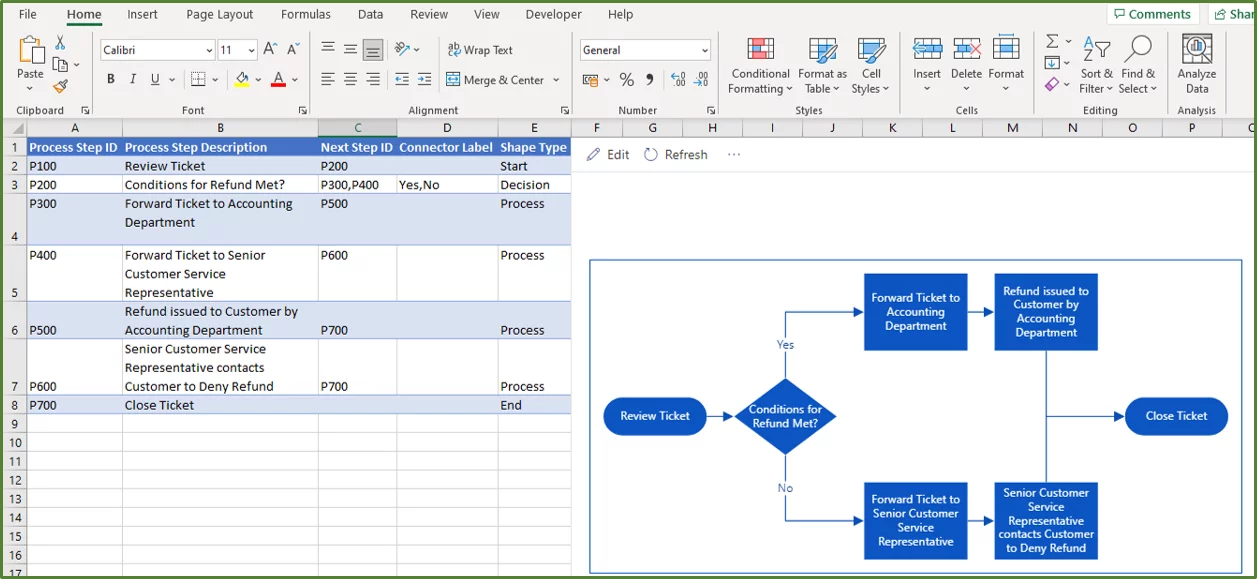
Task: Switch to the Data tab
Action: [x=371, y=14]
